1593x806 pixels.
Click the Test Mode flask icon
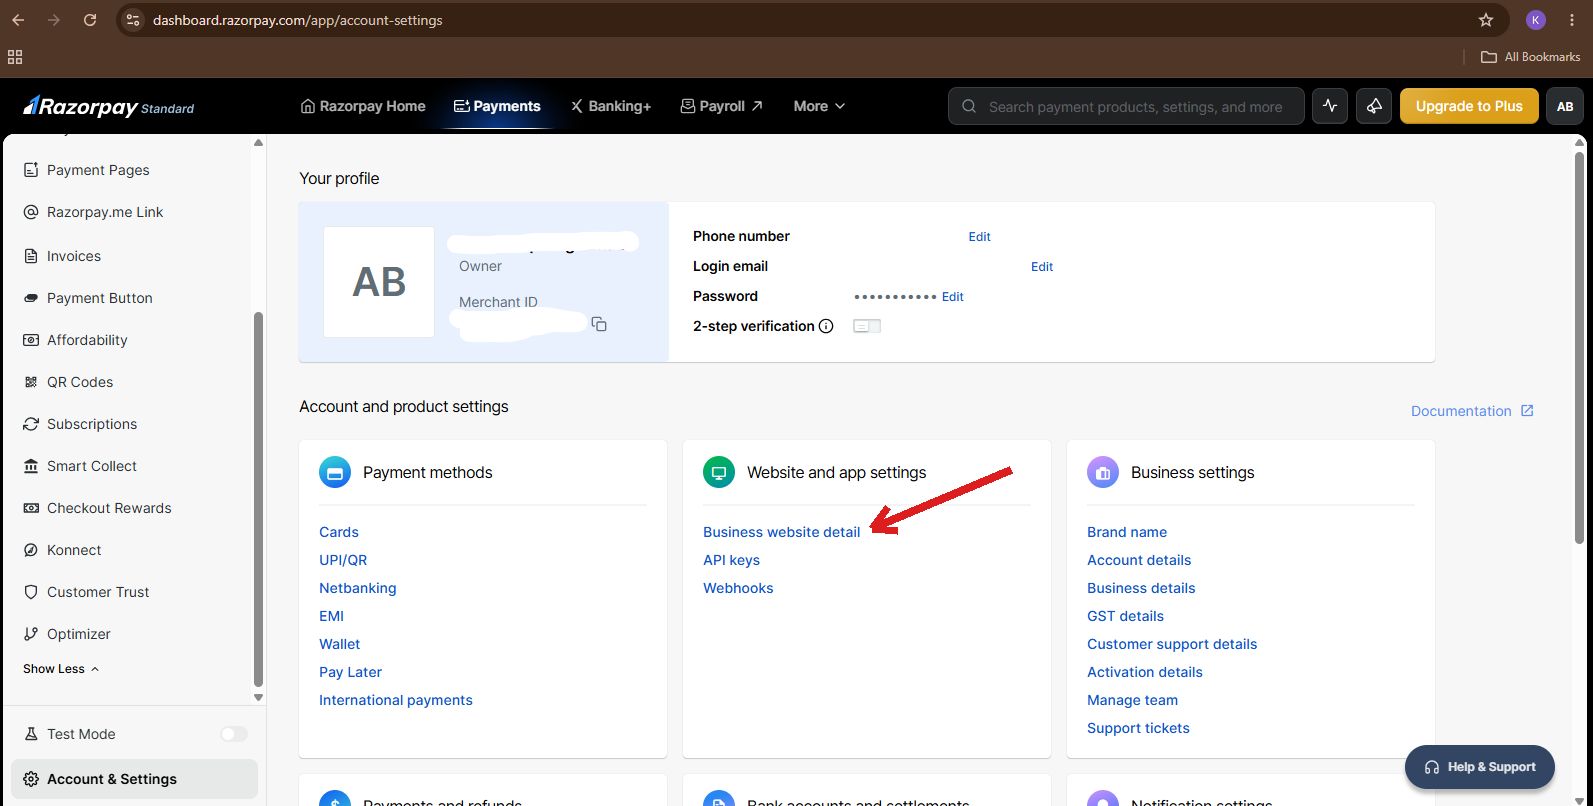pyautogui.click(x=31, y=734)
